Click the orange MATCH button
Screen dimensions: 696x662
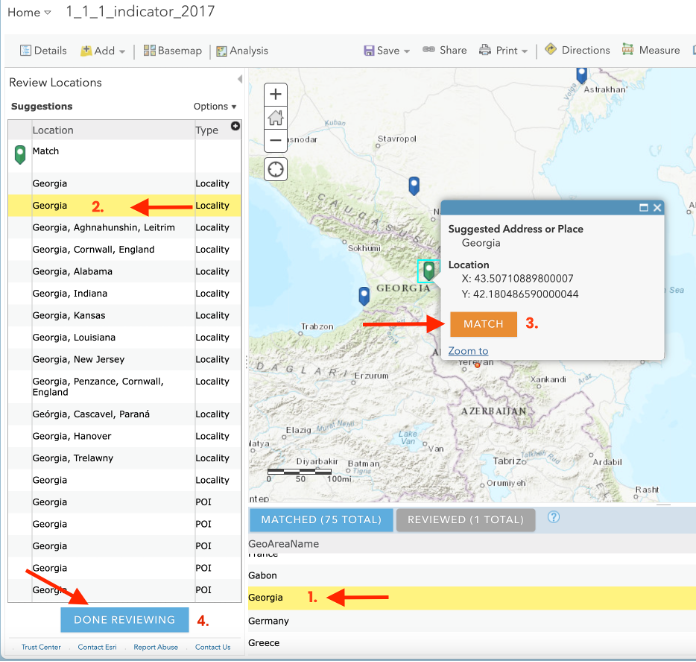pos(483,324)
